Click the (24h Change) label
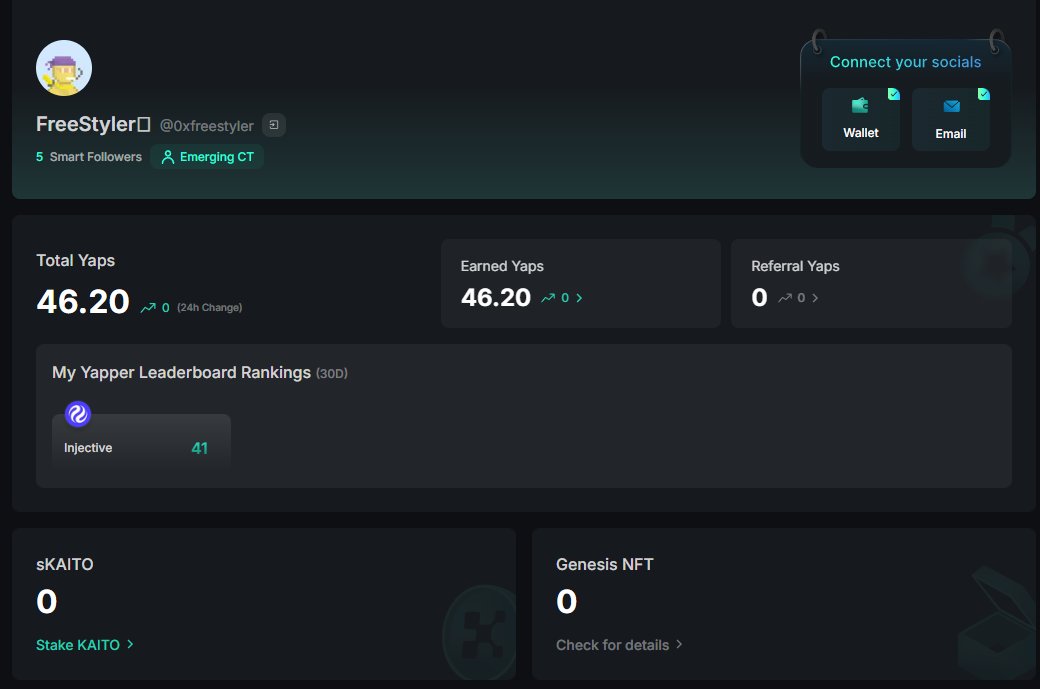Screen dimensions: 1040x689 pos(210,308)
